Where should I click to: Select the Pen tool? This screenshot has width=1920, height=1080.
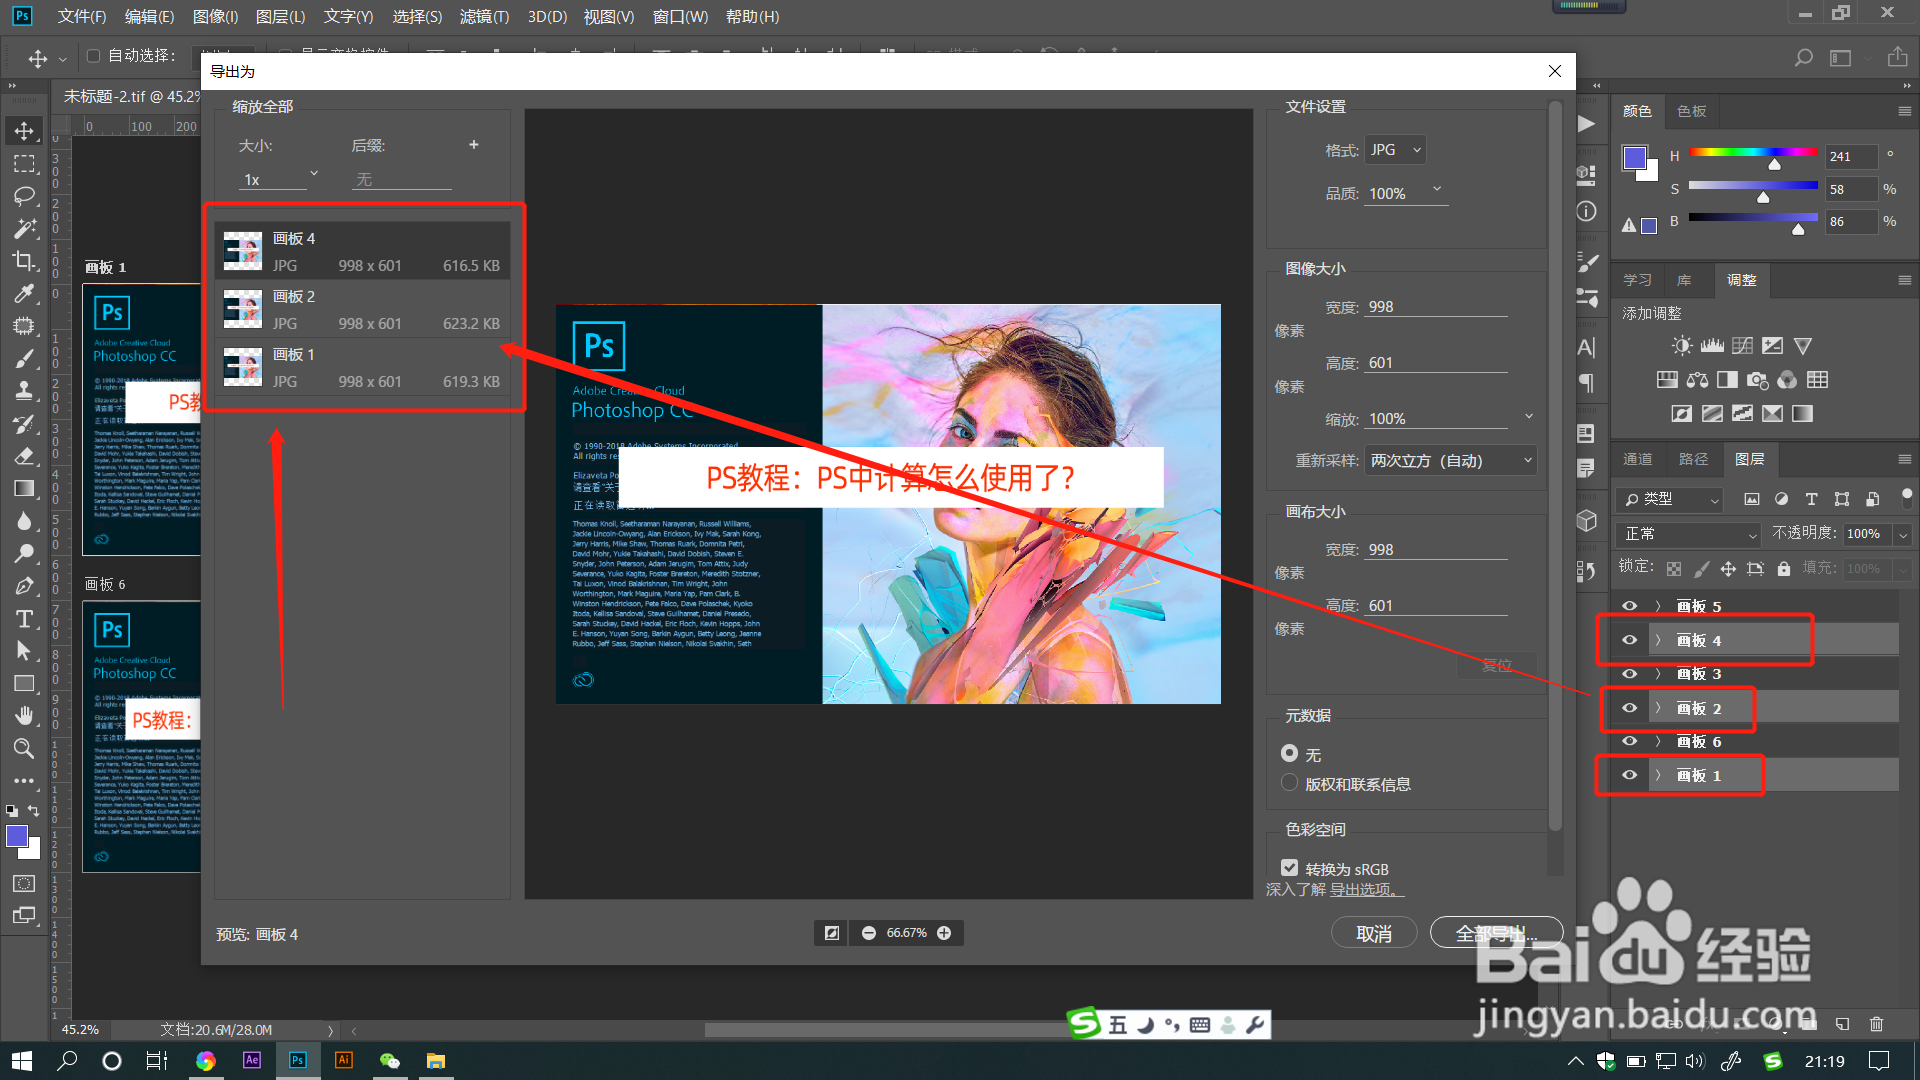[x=24, y=586]
